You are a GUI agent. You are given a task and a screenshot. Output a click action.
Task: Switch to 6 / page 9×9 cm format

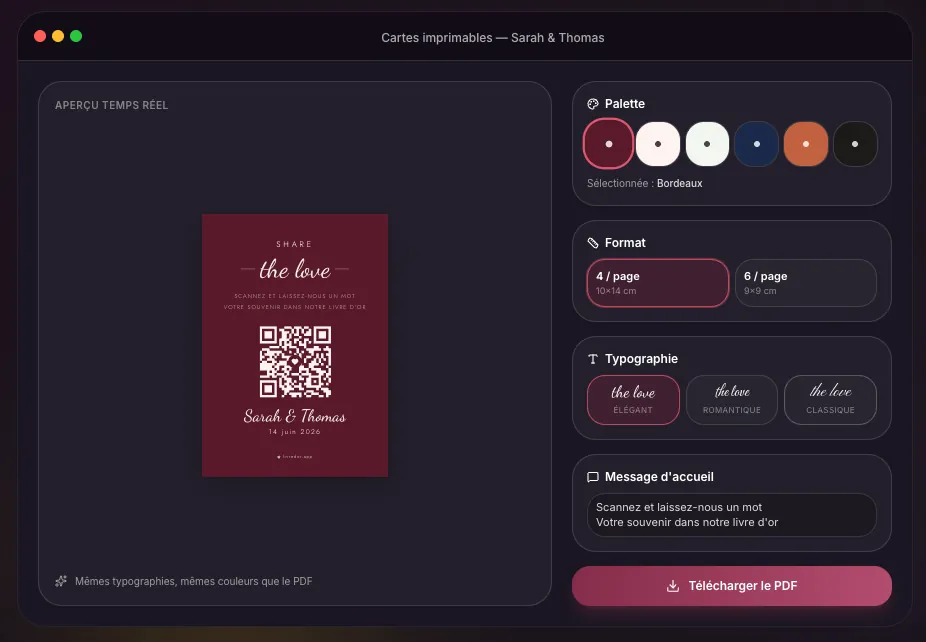[x=806, y=283]
